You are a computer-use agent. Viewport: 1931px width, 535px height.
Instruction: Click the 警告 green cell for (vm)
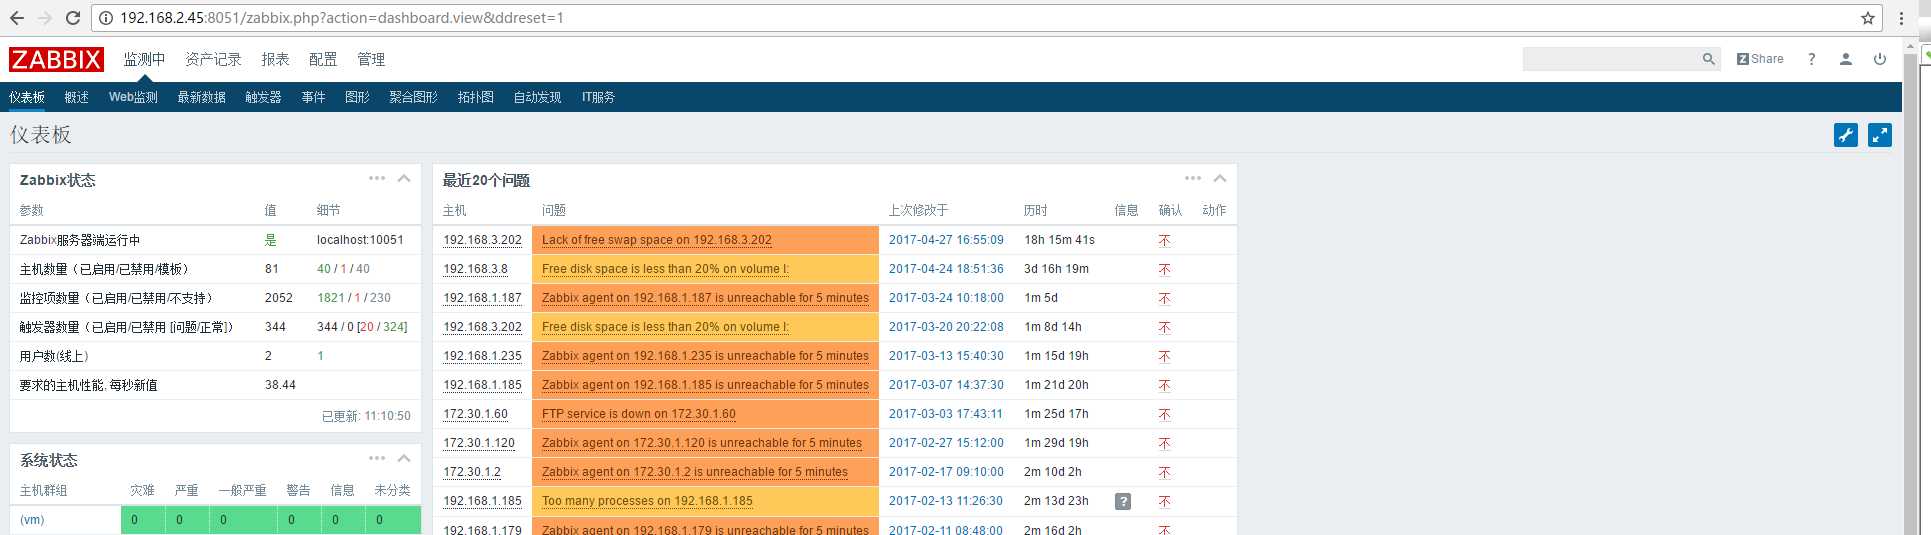299,520
